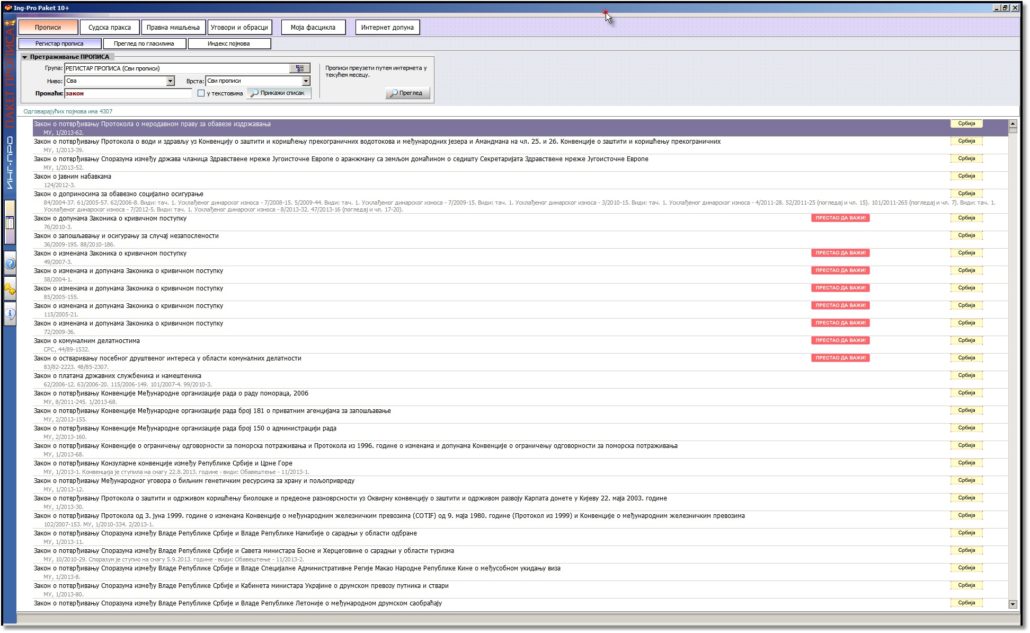
Task: Open the Врста dropdown
Action: pyautogui.click(x=305, y=81)
